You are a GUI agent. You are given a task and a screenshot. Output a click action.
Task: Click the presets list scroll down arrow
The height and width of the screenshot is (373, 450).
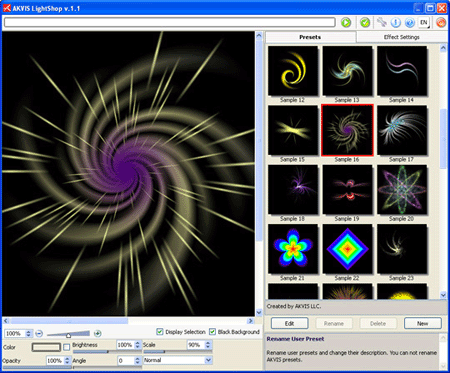pyautogui.click(x=443, y=295)
